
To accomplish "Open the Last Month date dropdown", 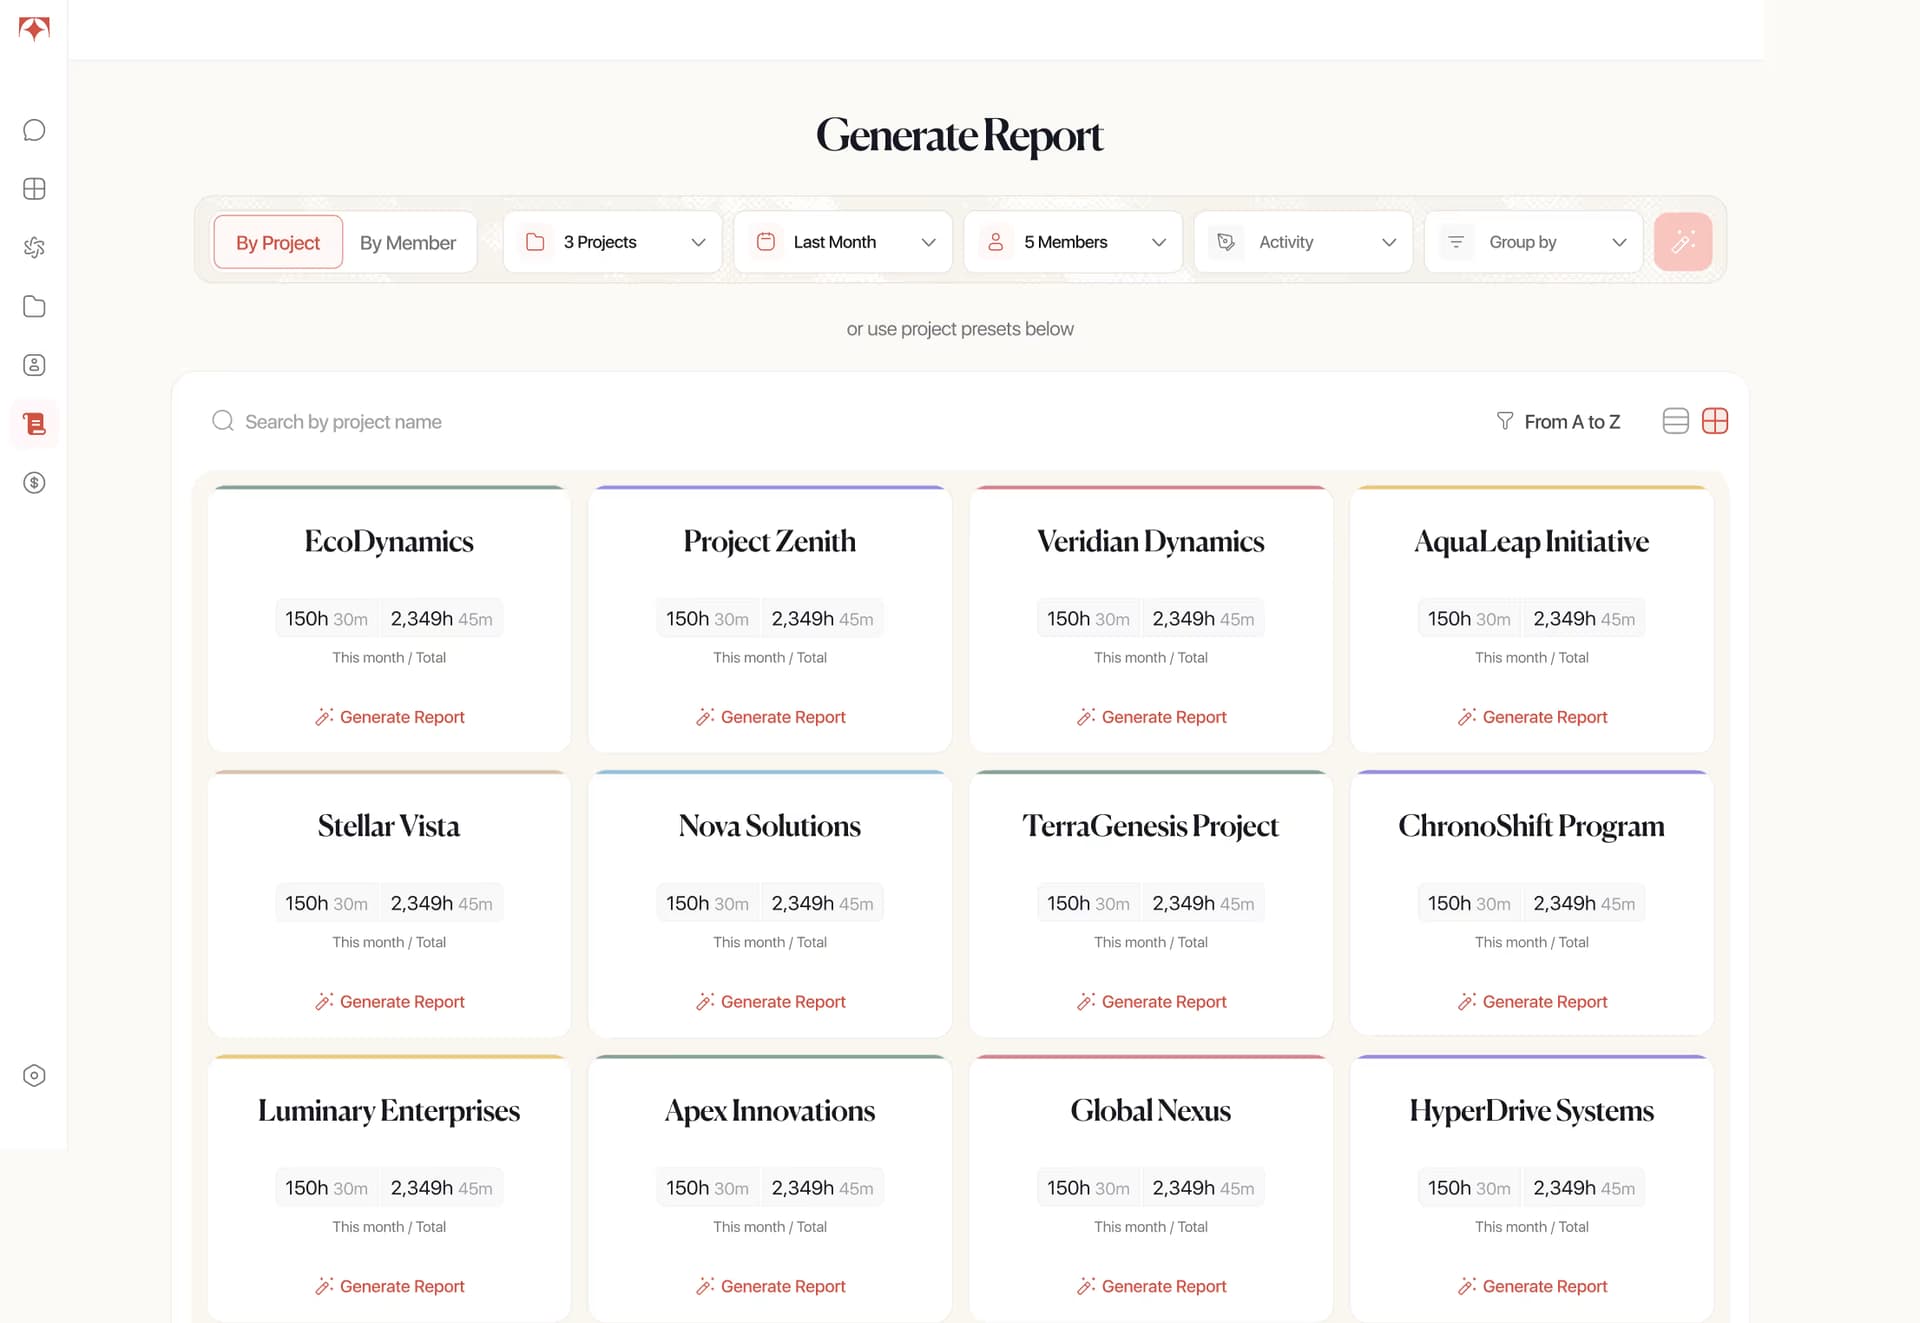I will point(843,242).
